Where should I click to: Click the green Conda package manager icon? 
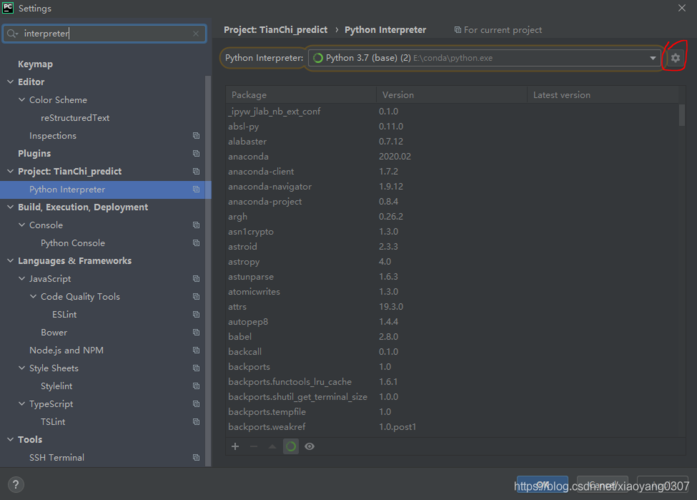tap(290, 446)
